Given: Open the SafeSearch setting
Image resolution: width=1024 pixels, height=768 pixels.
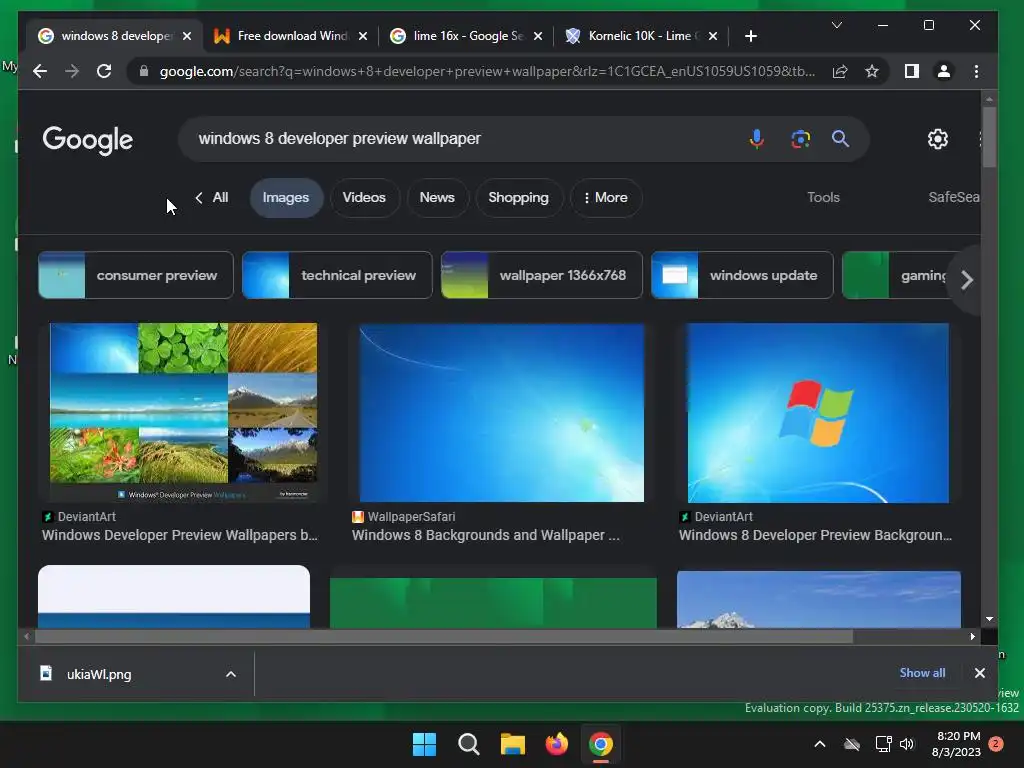Looking at the screenshot, I should tap(953, 197).
